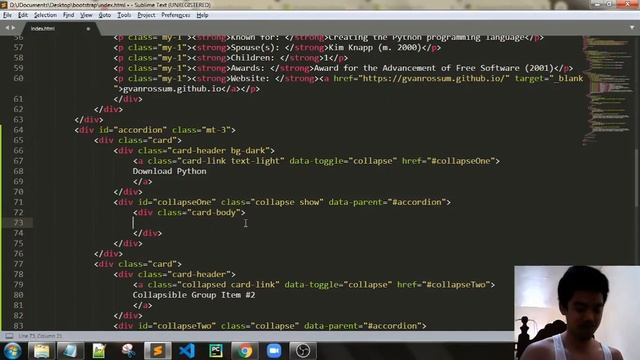
Task: Open the Preferences menu
Action: (x=176, y=15)
